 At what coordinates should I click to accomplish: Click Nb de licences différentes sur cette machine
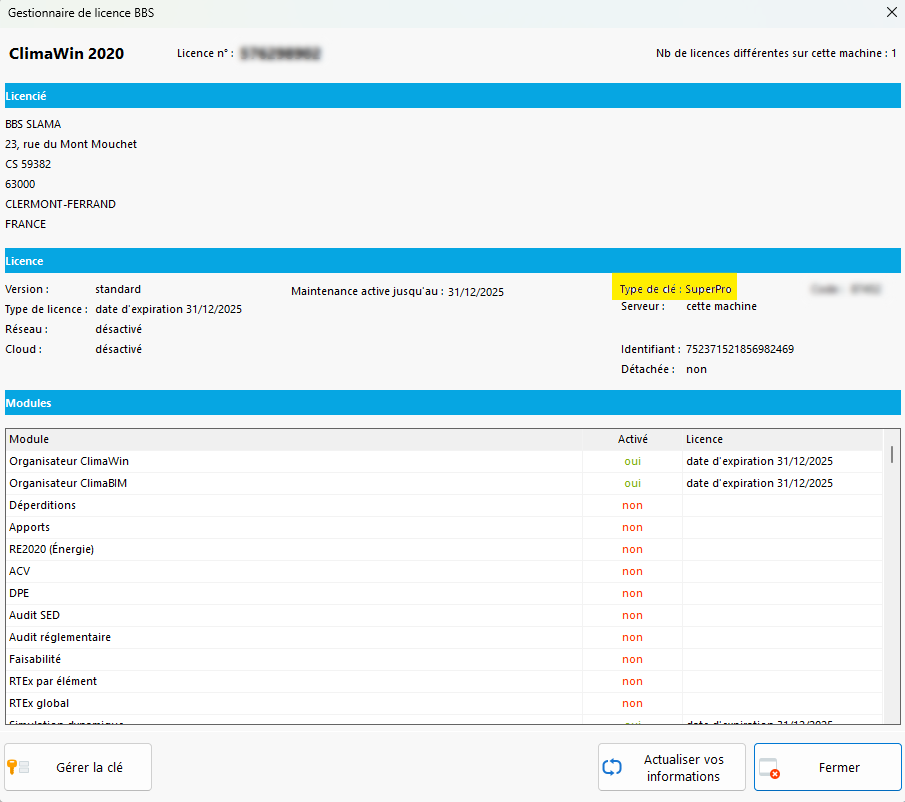pyautogui.click(x=776, y=53)
